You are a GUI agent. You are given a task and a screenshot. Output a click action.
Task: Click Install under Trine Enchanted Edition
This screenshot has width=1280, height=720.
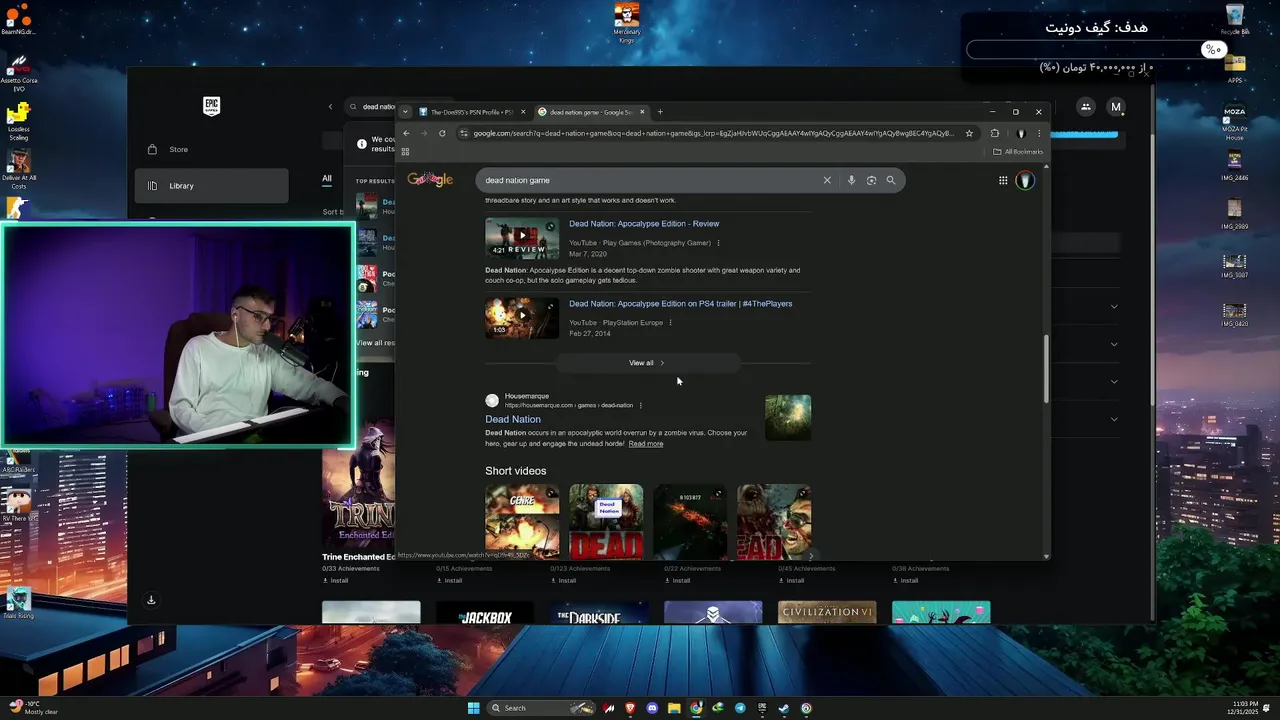(x=336, y=580)
